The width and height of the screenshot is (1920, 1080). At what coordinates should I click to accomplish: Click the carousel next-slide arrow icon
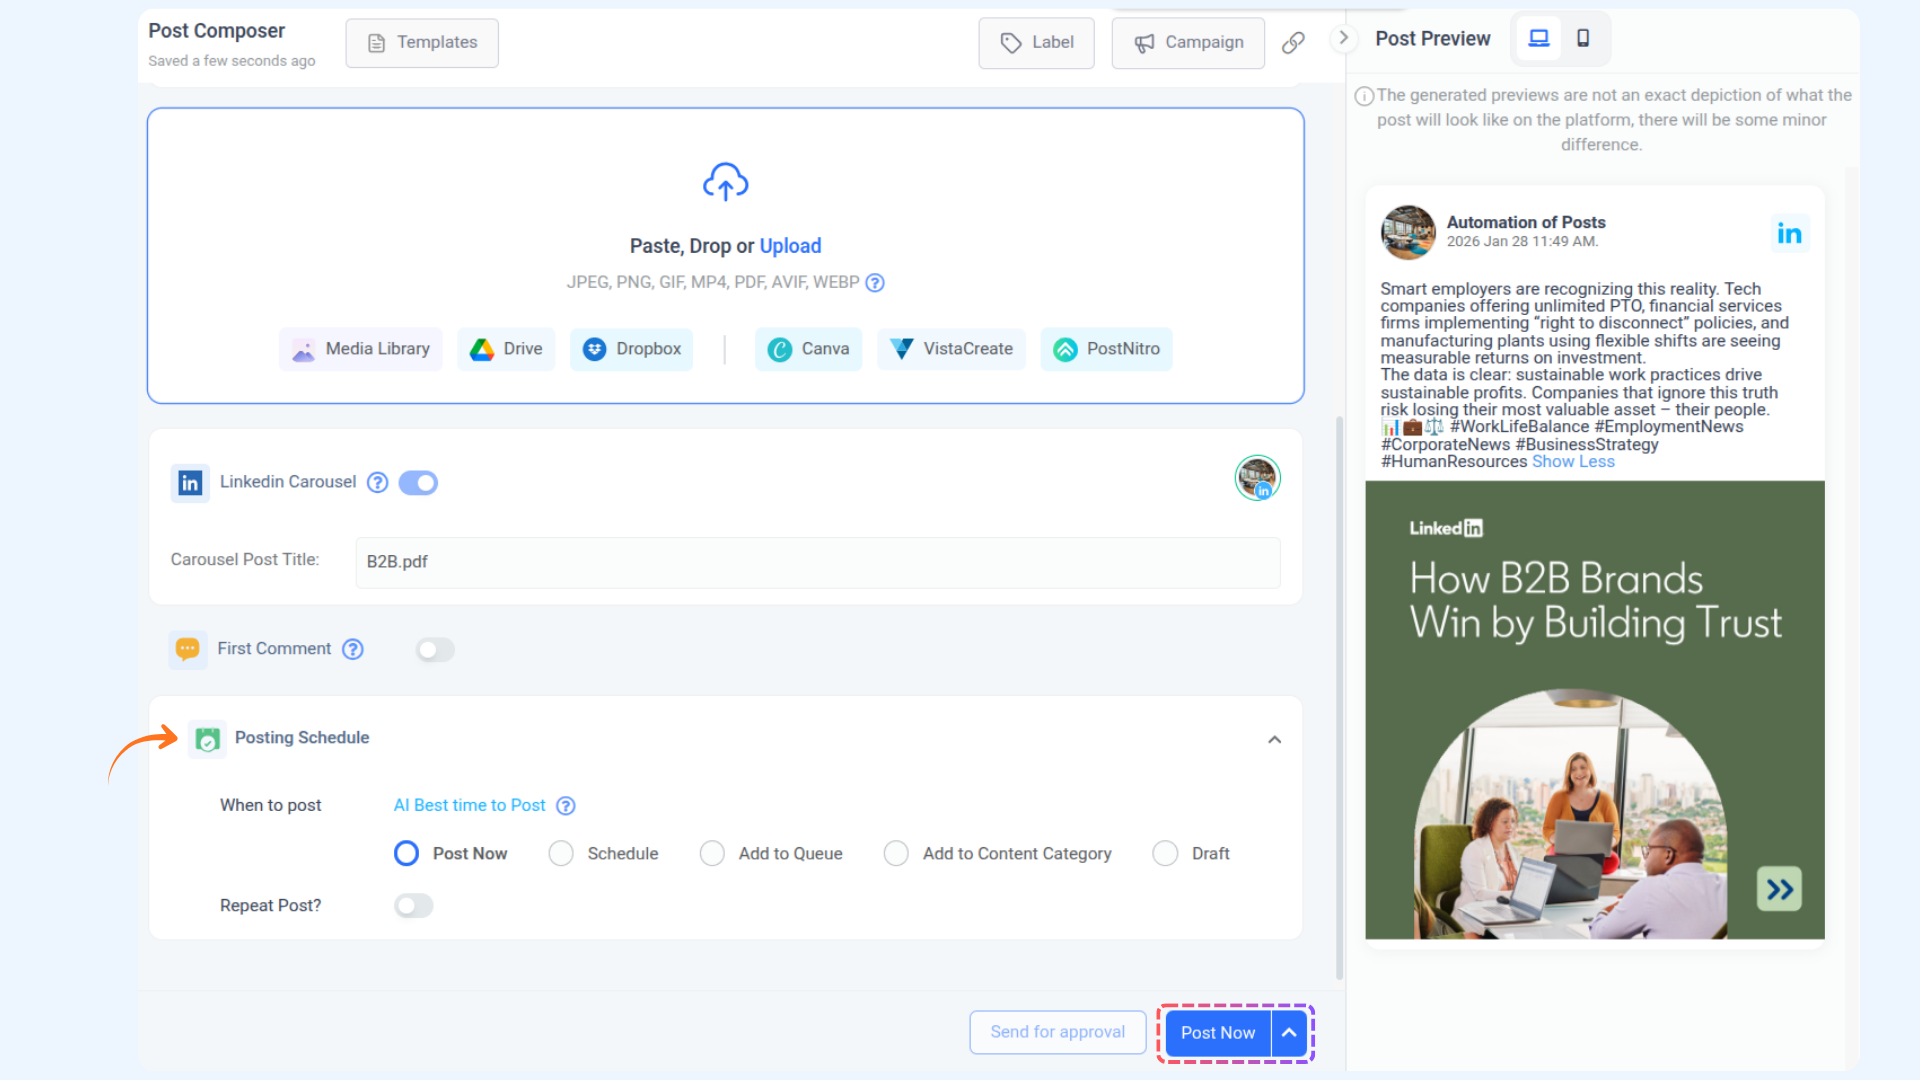[1779, 889]
